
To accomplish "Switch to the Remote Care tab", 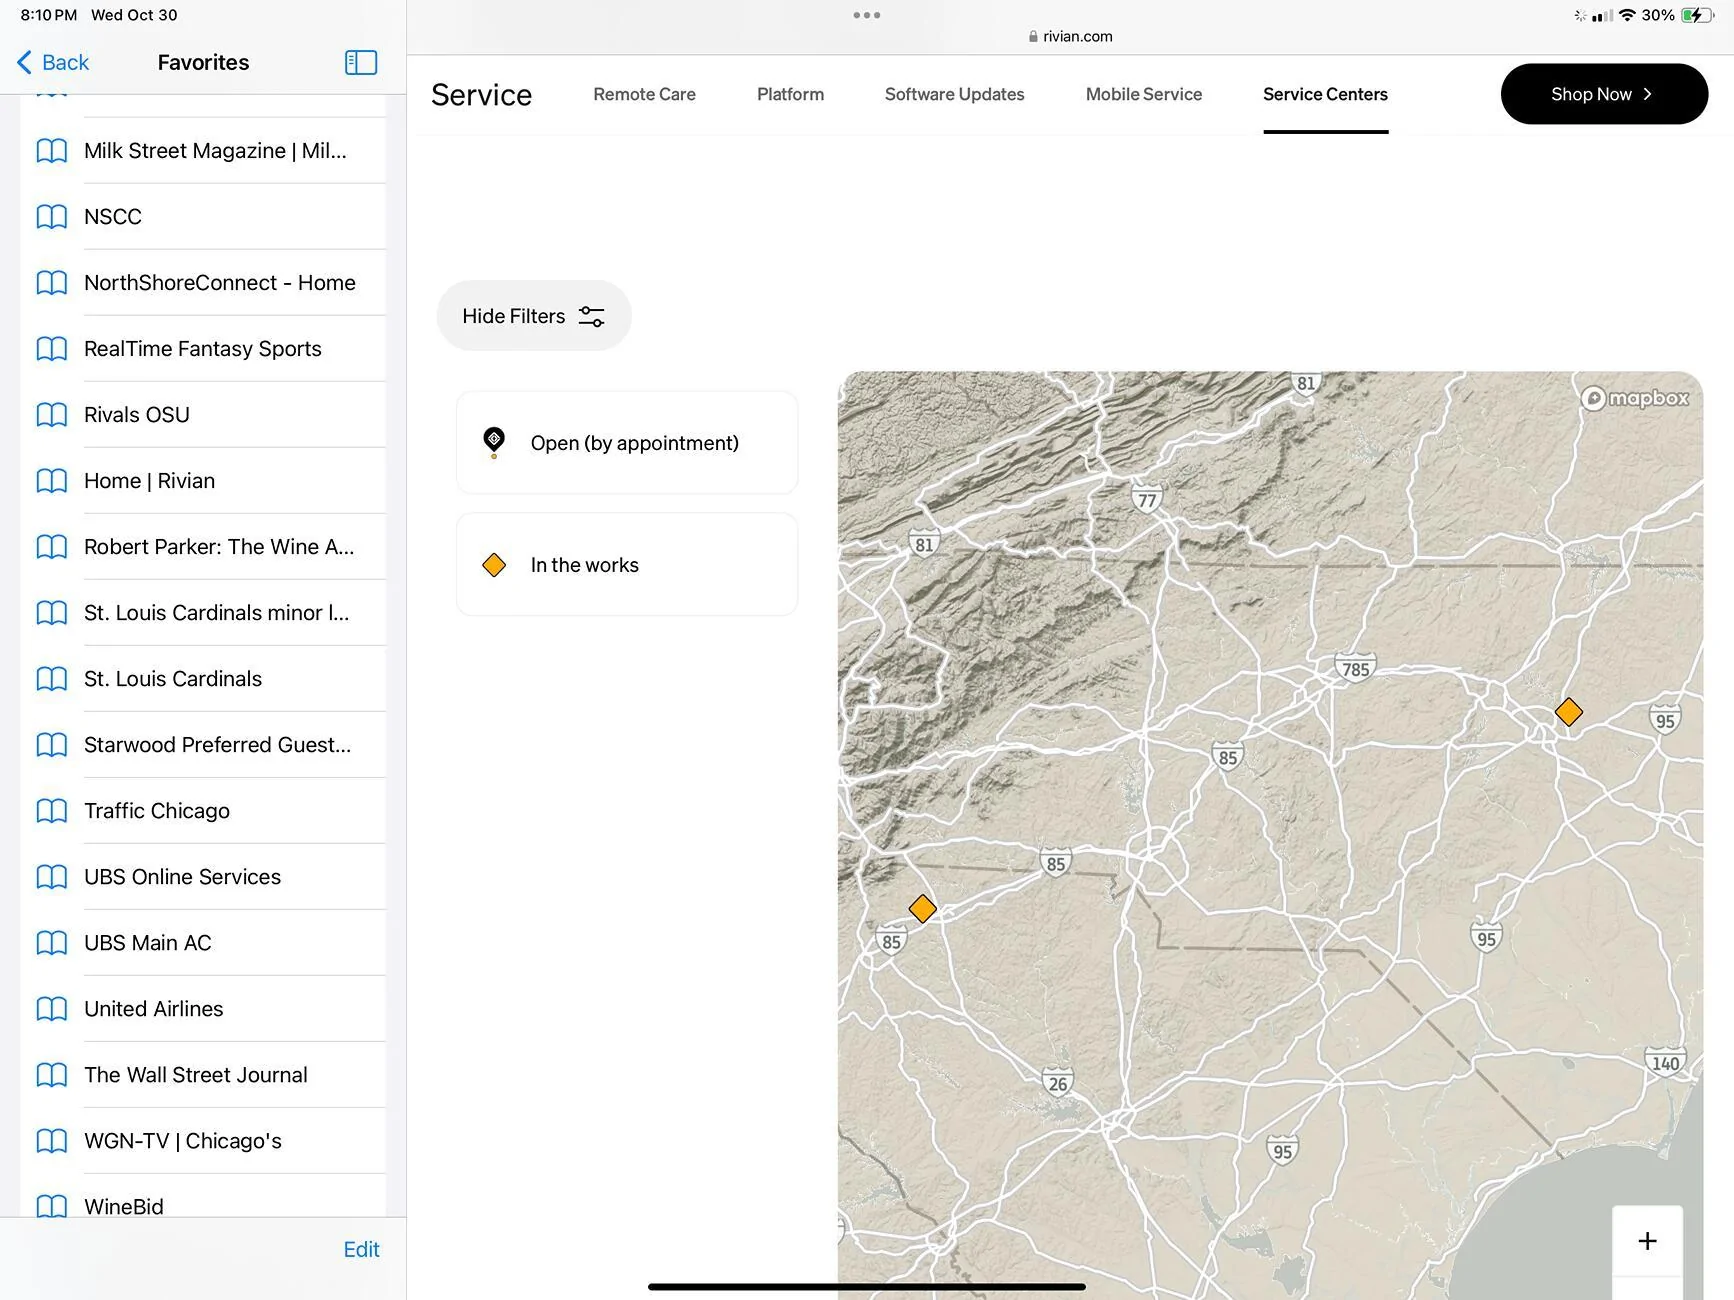I will [644, 94].
